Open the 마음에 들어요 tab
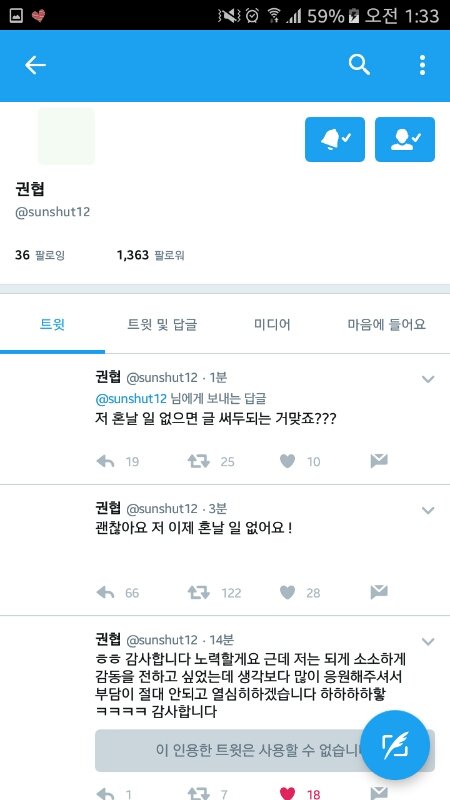Screen dimensions: 450x800 [386, 324]
